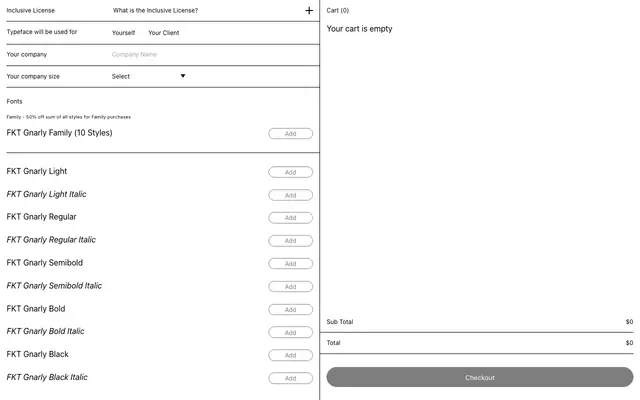Add FKT Gnarly Semibold to cart

291,264
